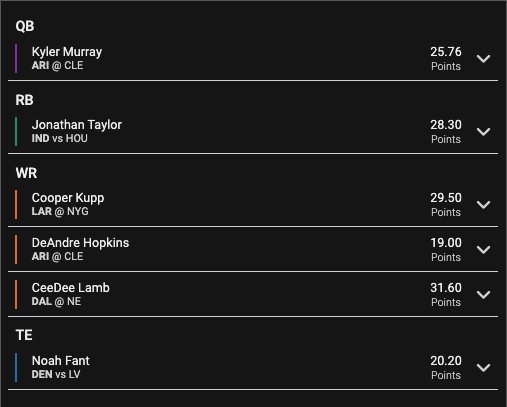Screen dimensions: 507x407
Task: Open Jonathan Taylor player name
Action: click(x=77, y=125)
